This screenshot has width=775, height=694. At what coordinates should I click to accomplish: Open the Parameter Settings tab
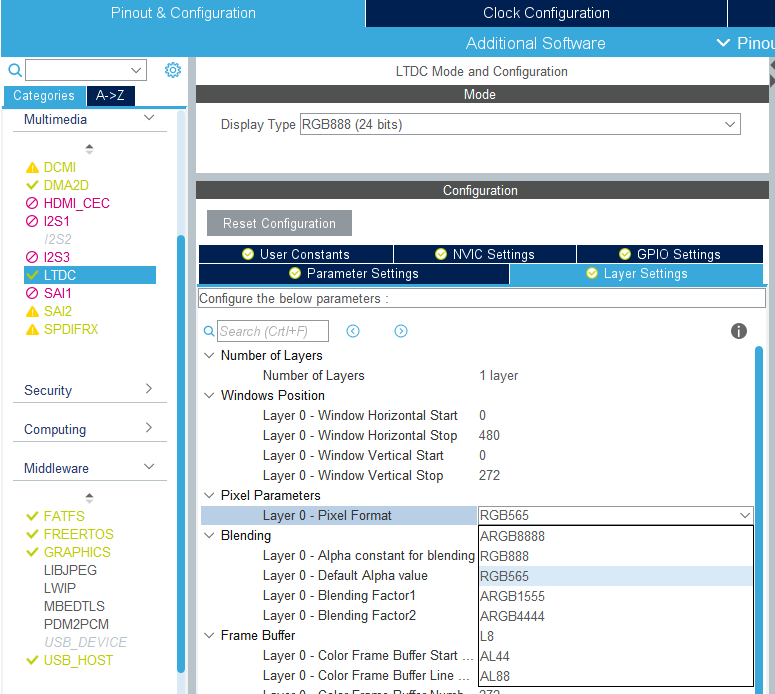354,273
